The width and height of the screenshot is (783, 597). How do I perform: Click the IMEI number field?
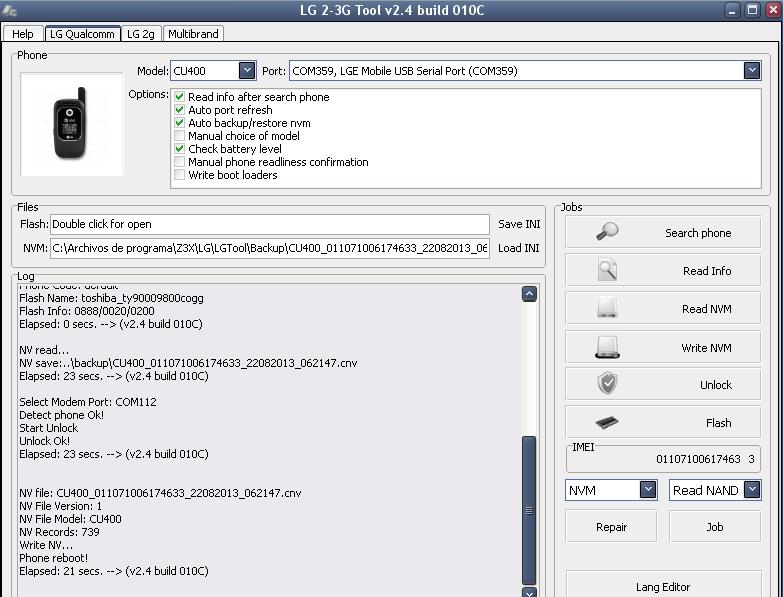663,459
